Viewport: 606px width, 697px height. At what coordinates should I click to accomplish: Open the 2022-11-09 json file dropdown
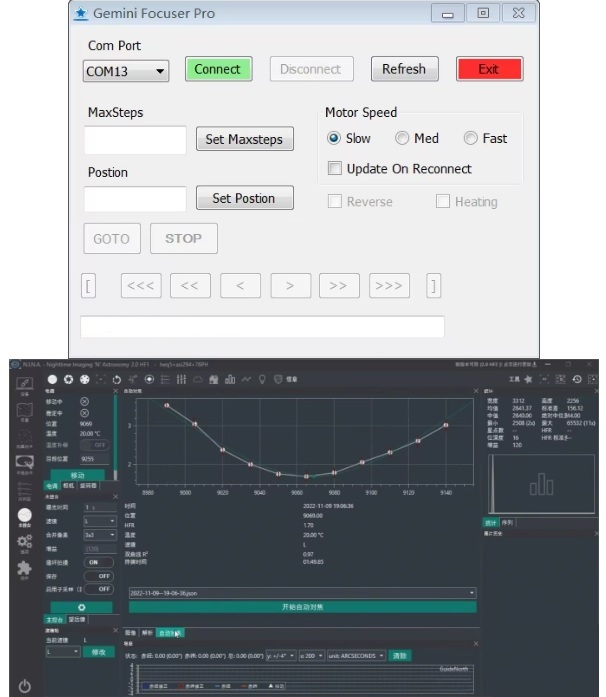[x=302, y=593]
